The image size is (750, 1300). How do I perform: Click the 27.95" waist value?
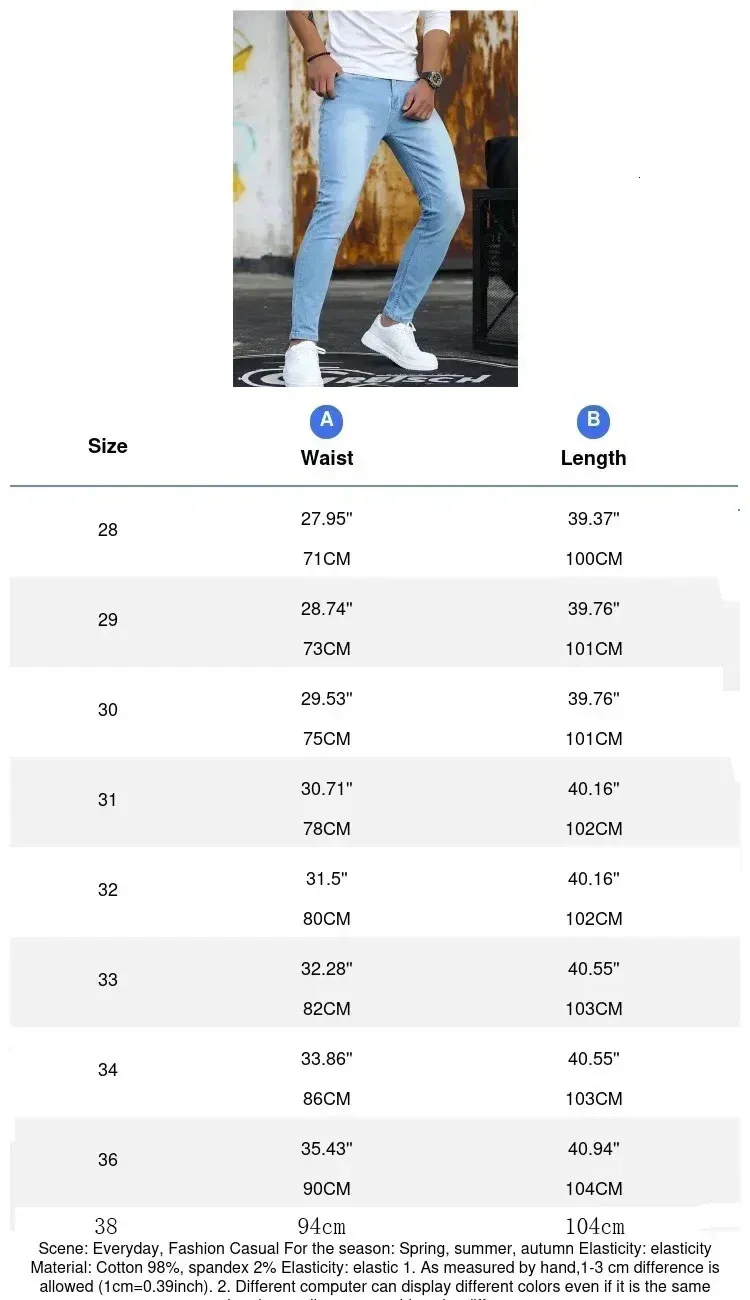point(327,519)
